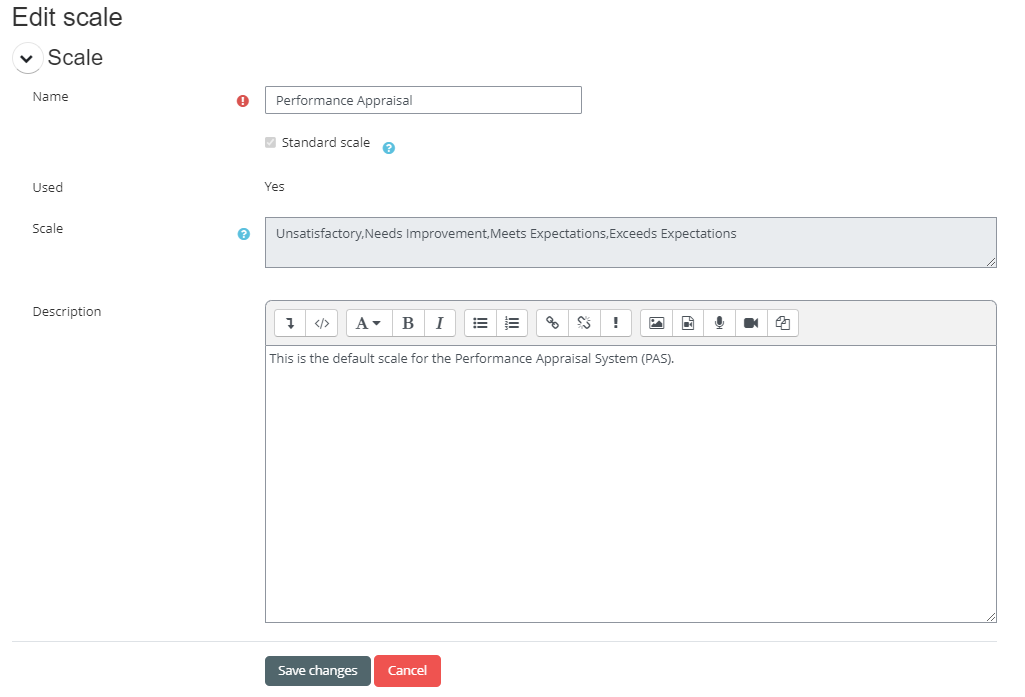
Task: Click the Performance Appraisal name field
Action: tap(423, 100)
